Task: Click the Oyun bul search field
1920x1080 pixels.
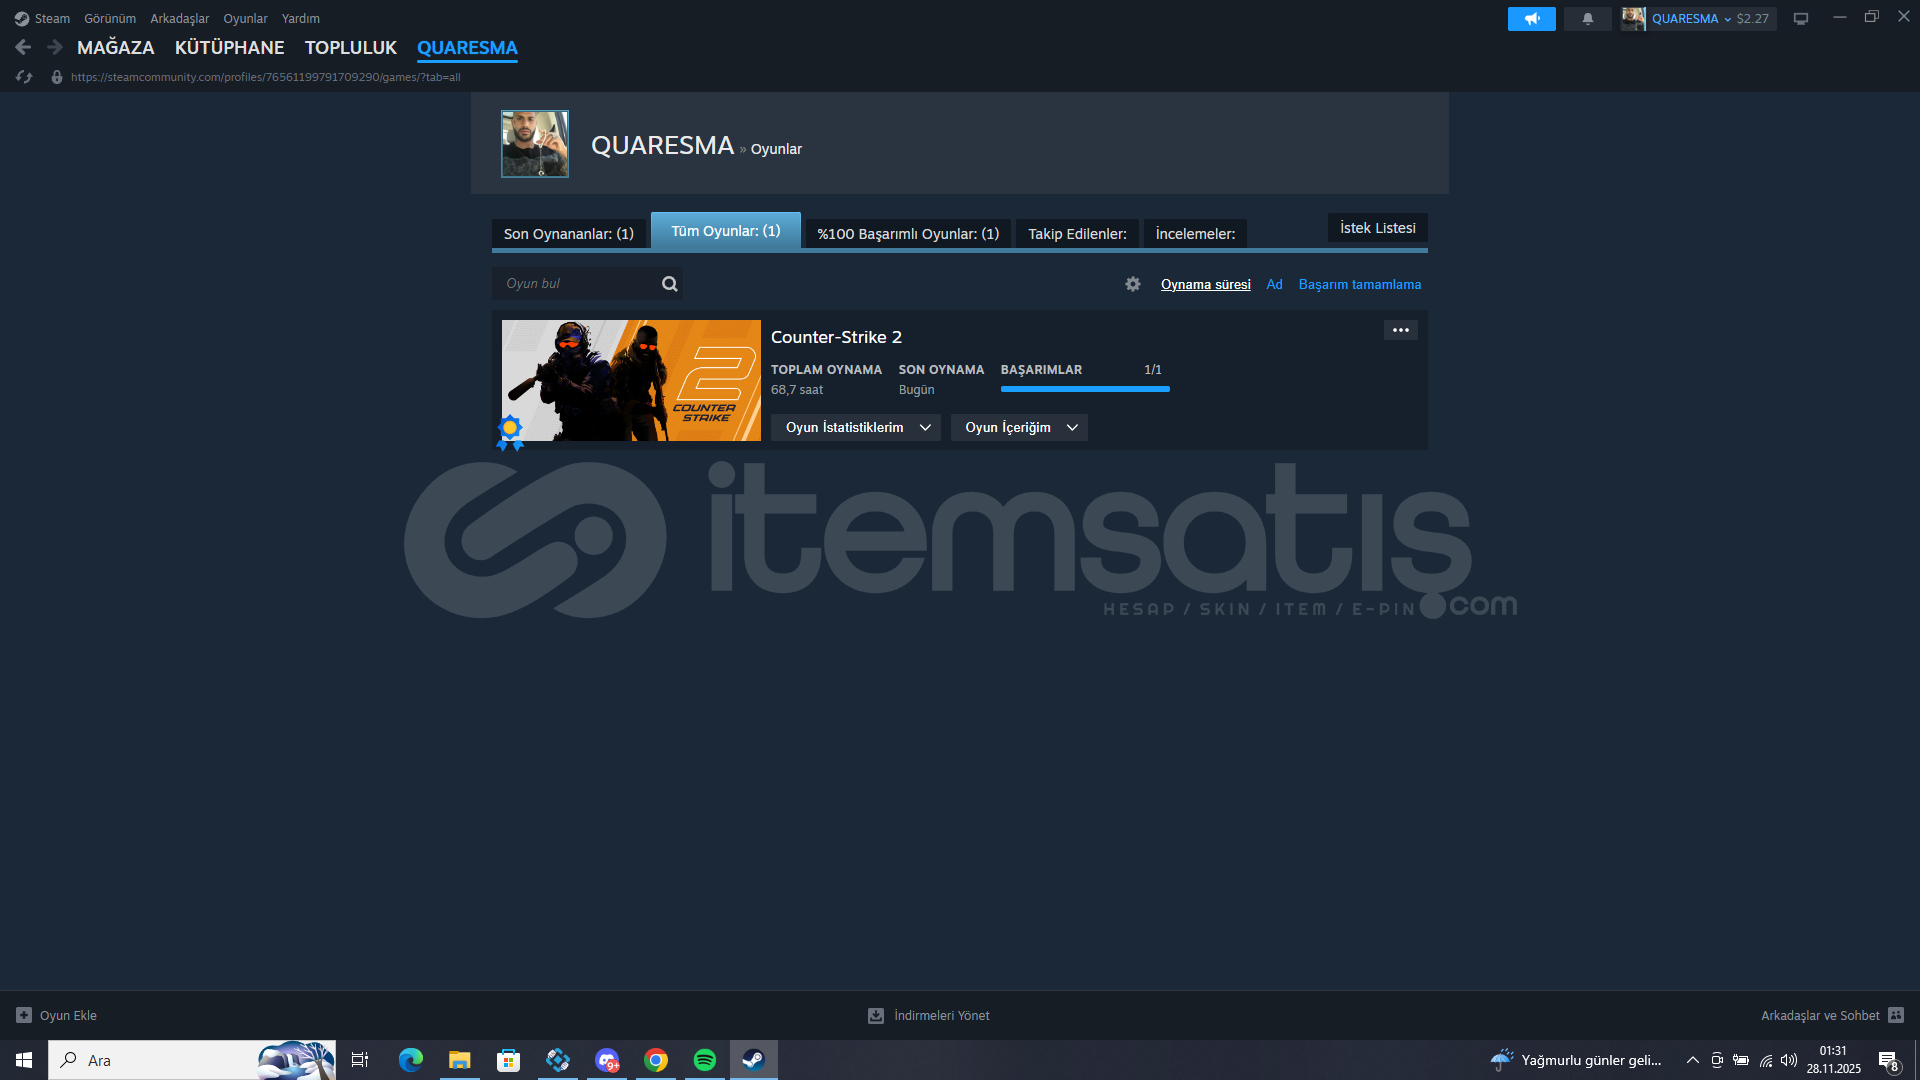Action: click(575, 284)
